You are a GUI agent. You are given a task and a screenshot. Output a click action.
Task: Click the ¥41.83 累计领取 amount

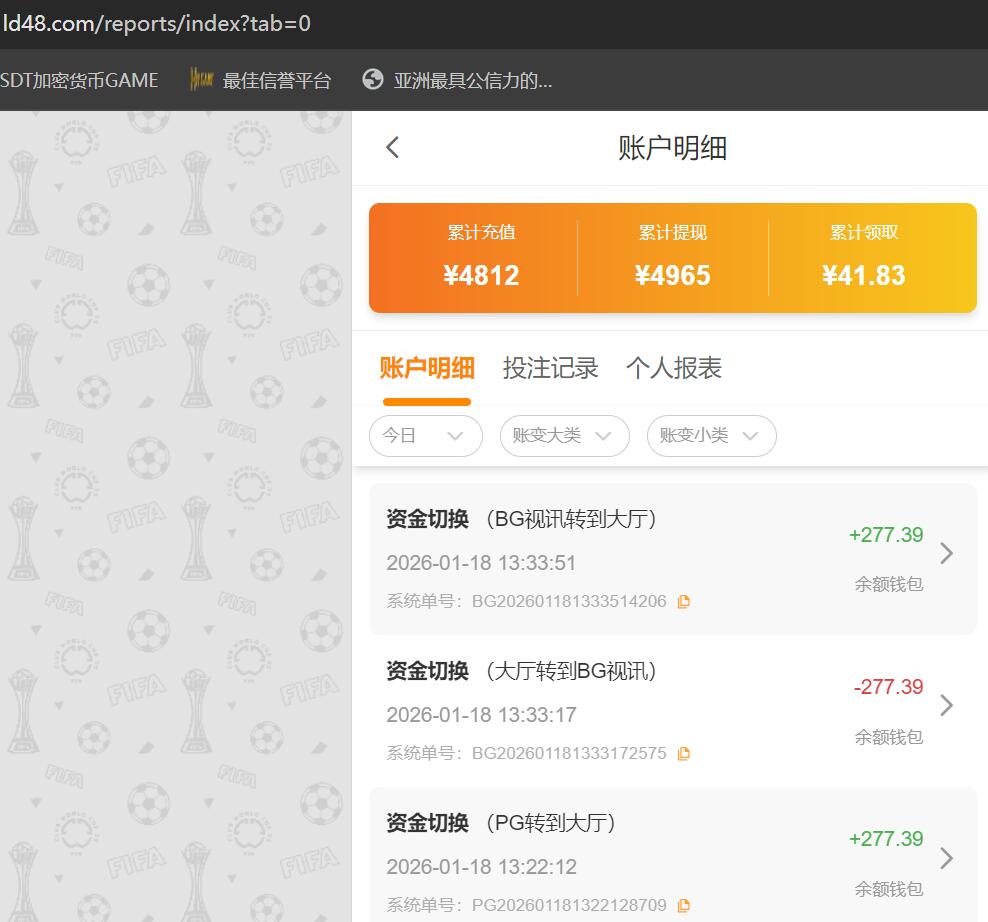pos(864,275)
